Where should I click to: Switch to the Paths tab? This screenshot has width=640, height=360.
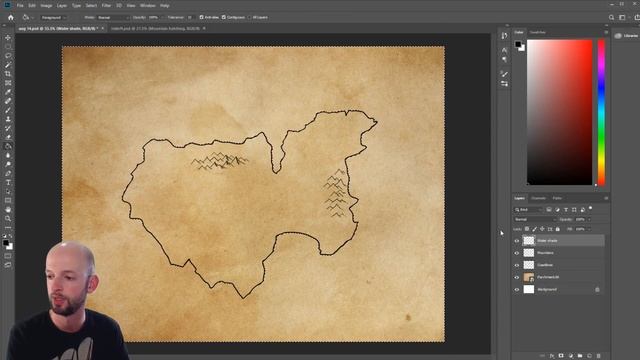tap(557, 198)
